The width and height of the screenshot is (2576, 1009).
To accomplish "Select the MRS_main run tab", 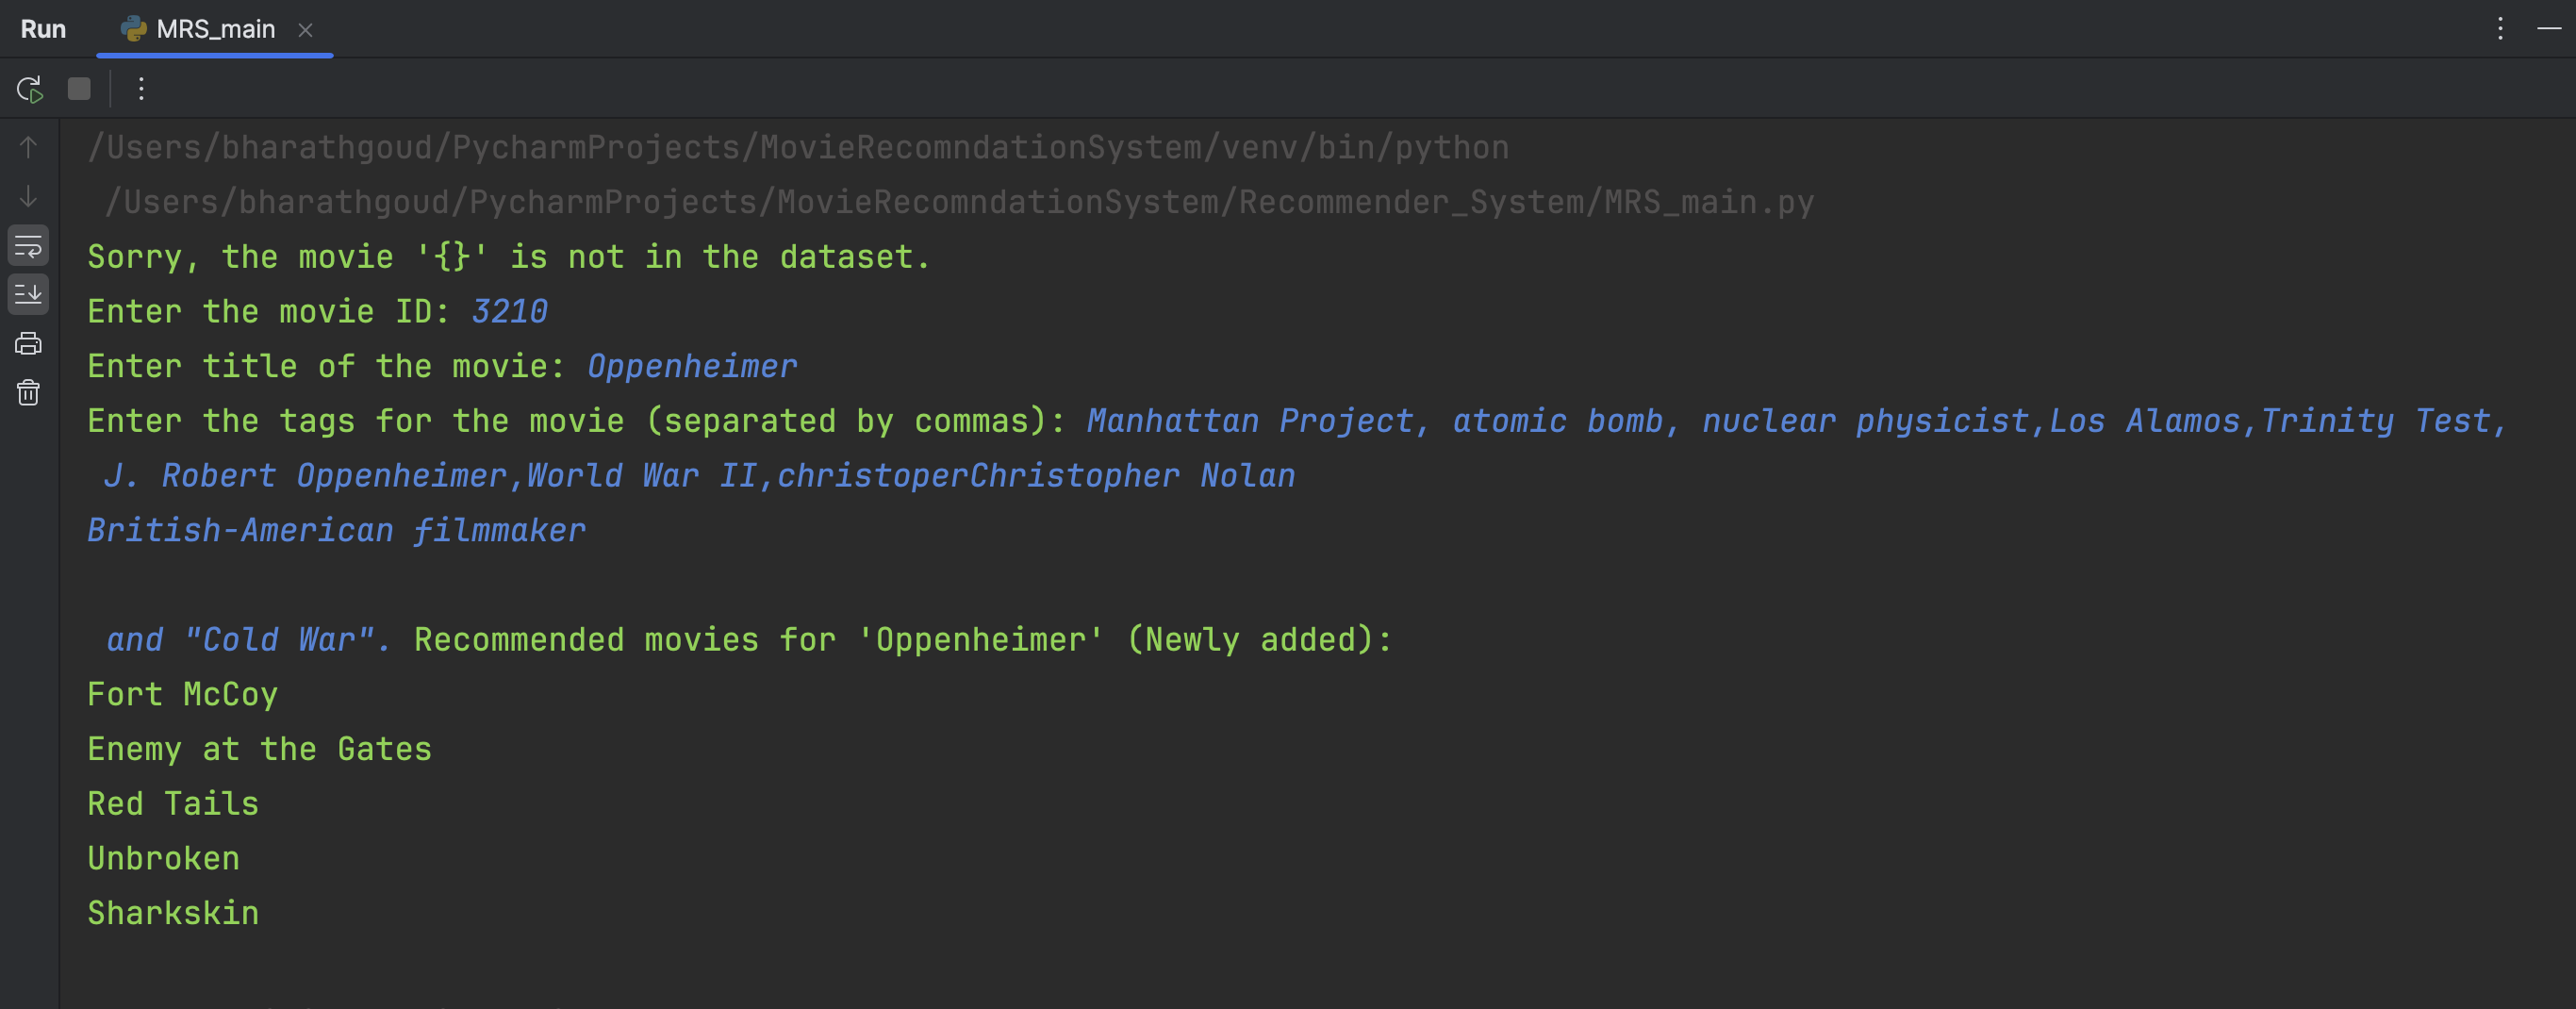I will (x=214, y=29).
